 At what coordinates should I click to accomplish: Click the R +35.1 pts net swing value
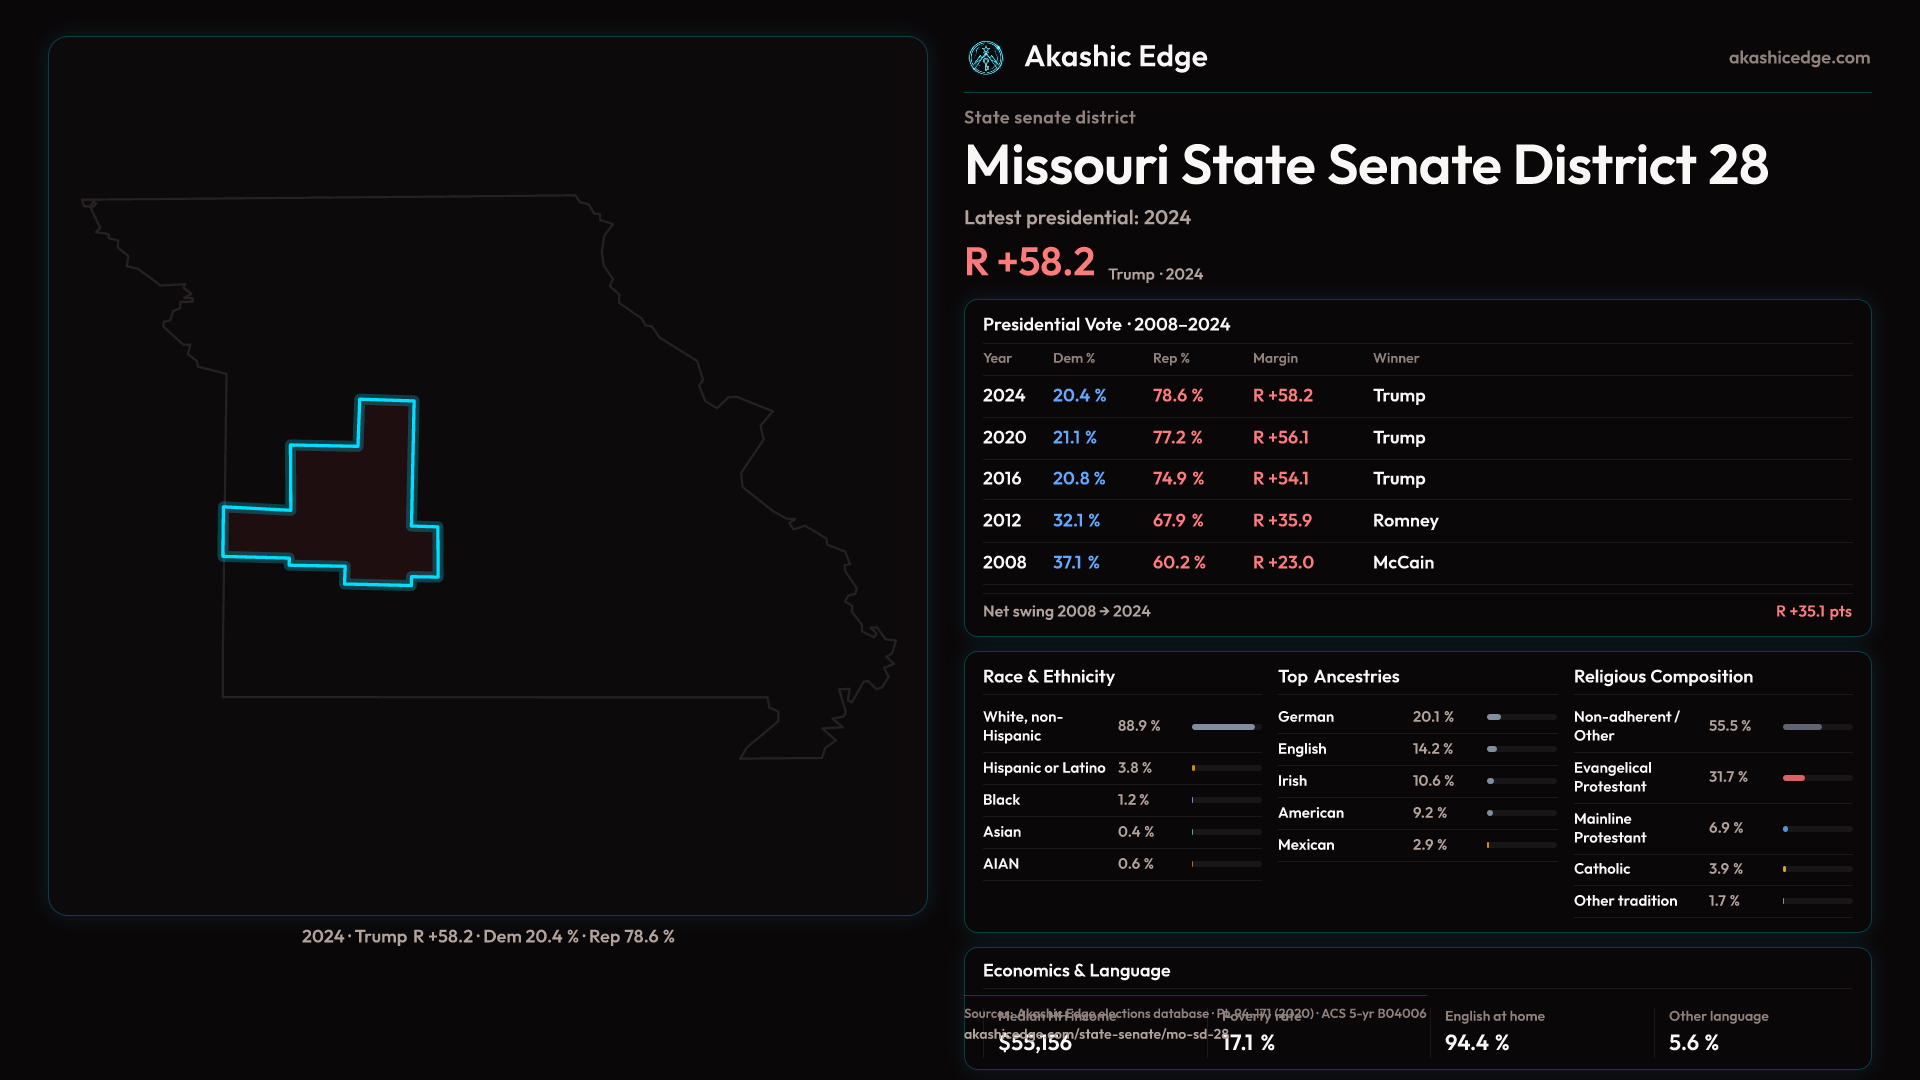point(1813,612)
